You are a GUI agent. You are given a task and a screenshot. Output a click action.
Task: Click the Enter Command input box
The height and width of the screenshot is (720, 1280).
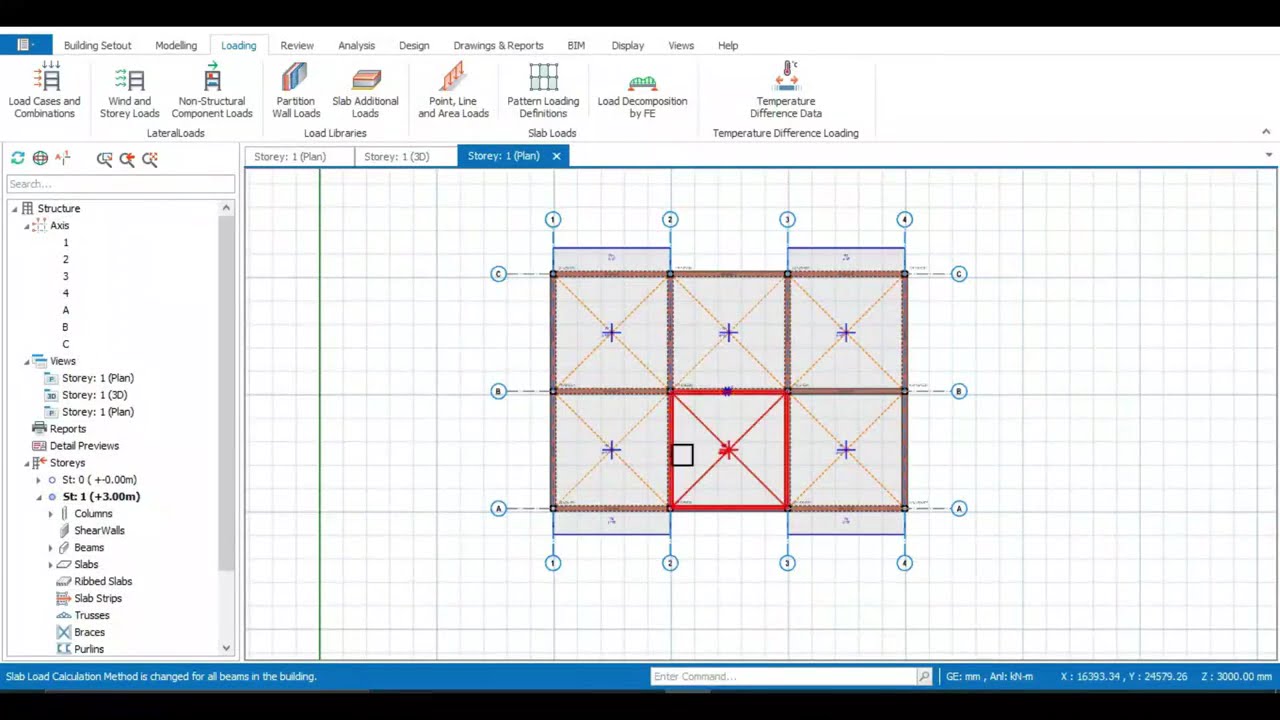pos(784,677)
